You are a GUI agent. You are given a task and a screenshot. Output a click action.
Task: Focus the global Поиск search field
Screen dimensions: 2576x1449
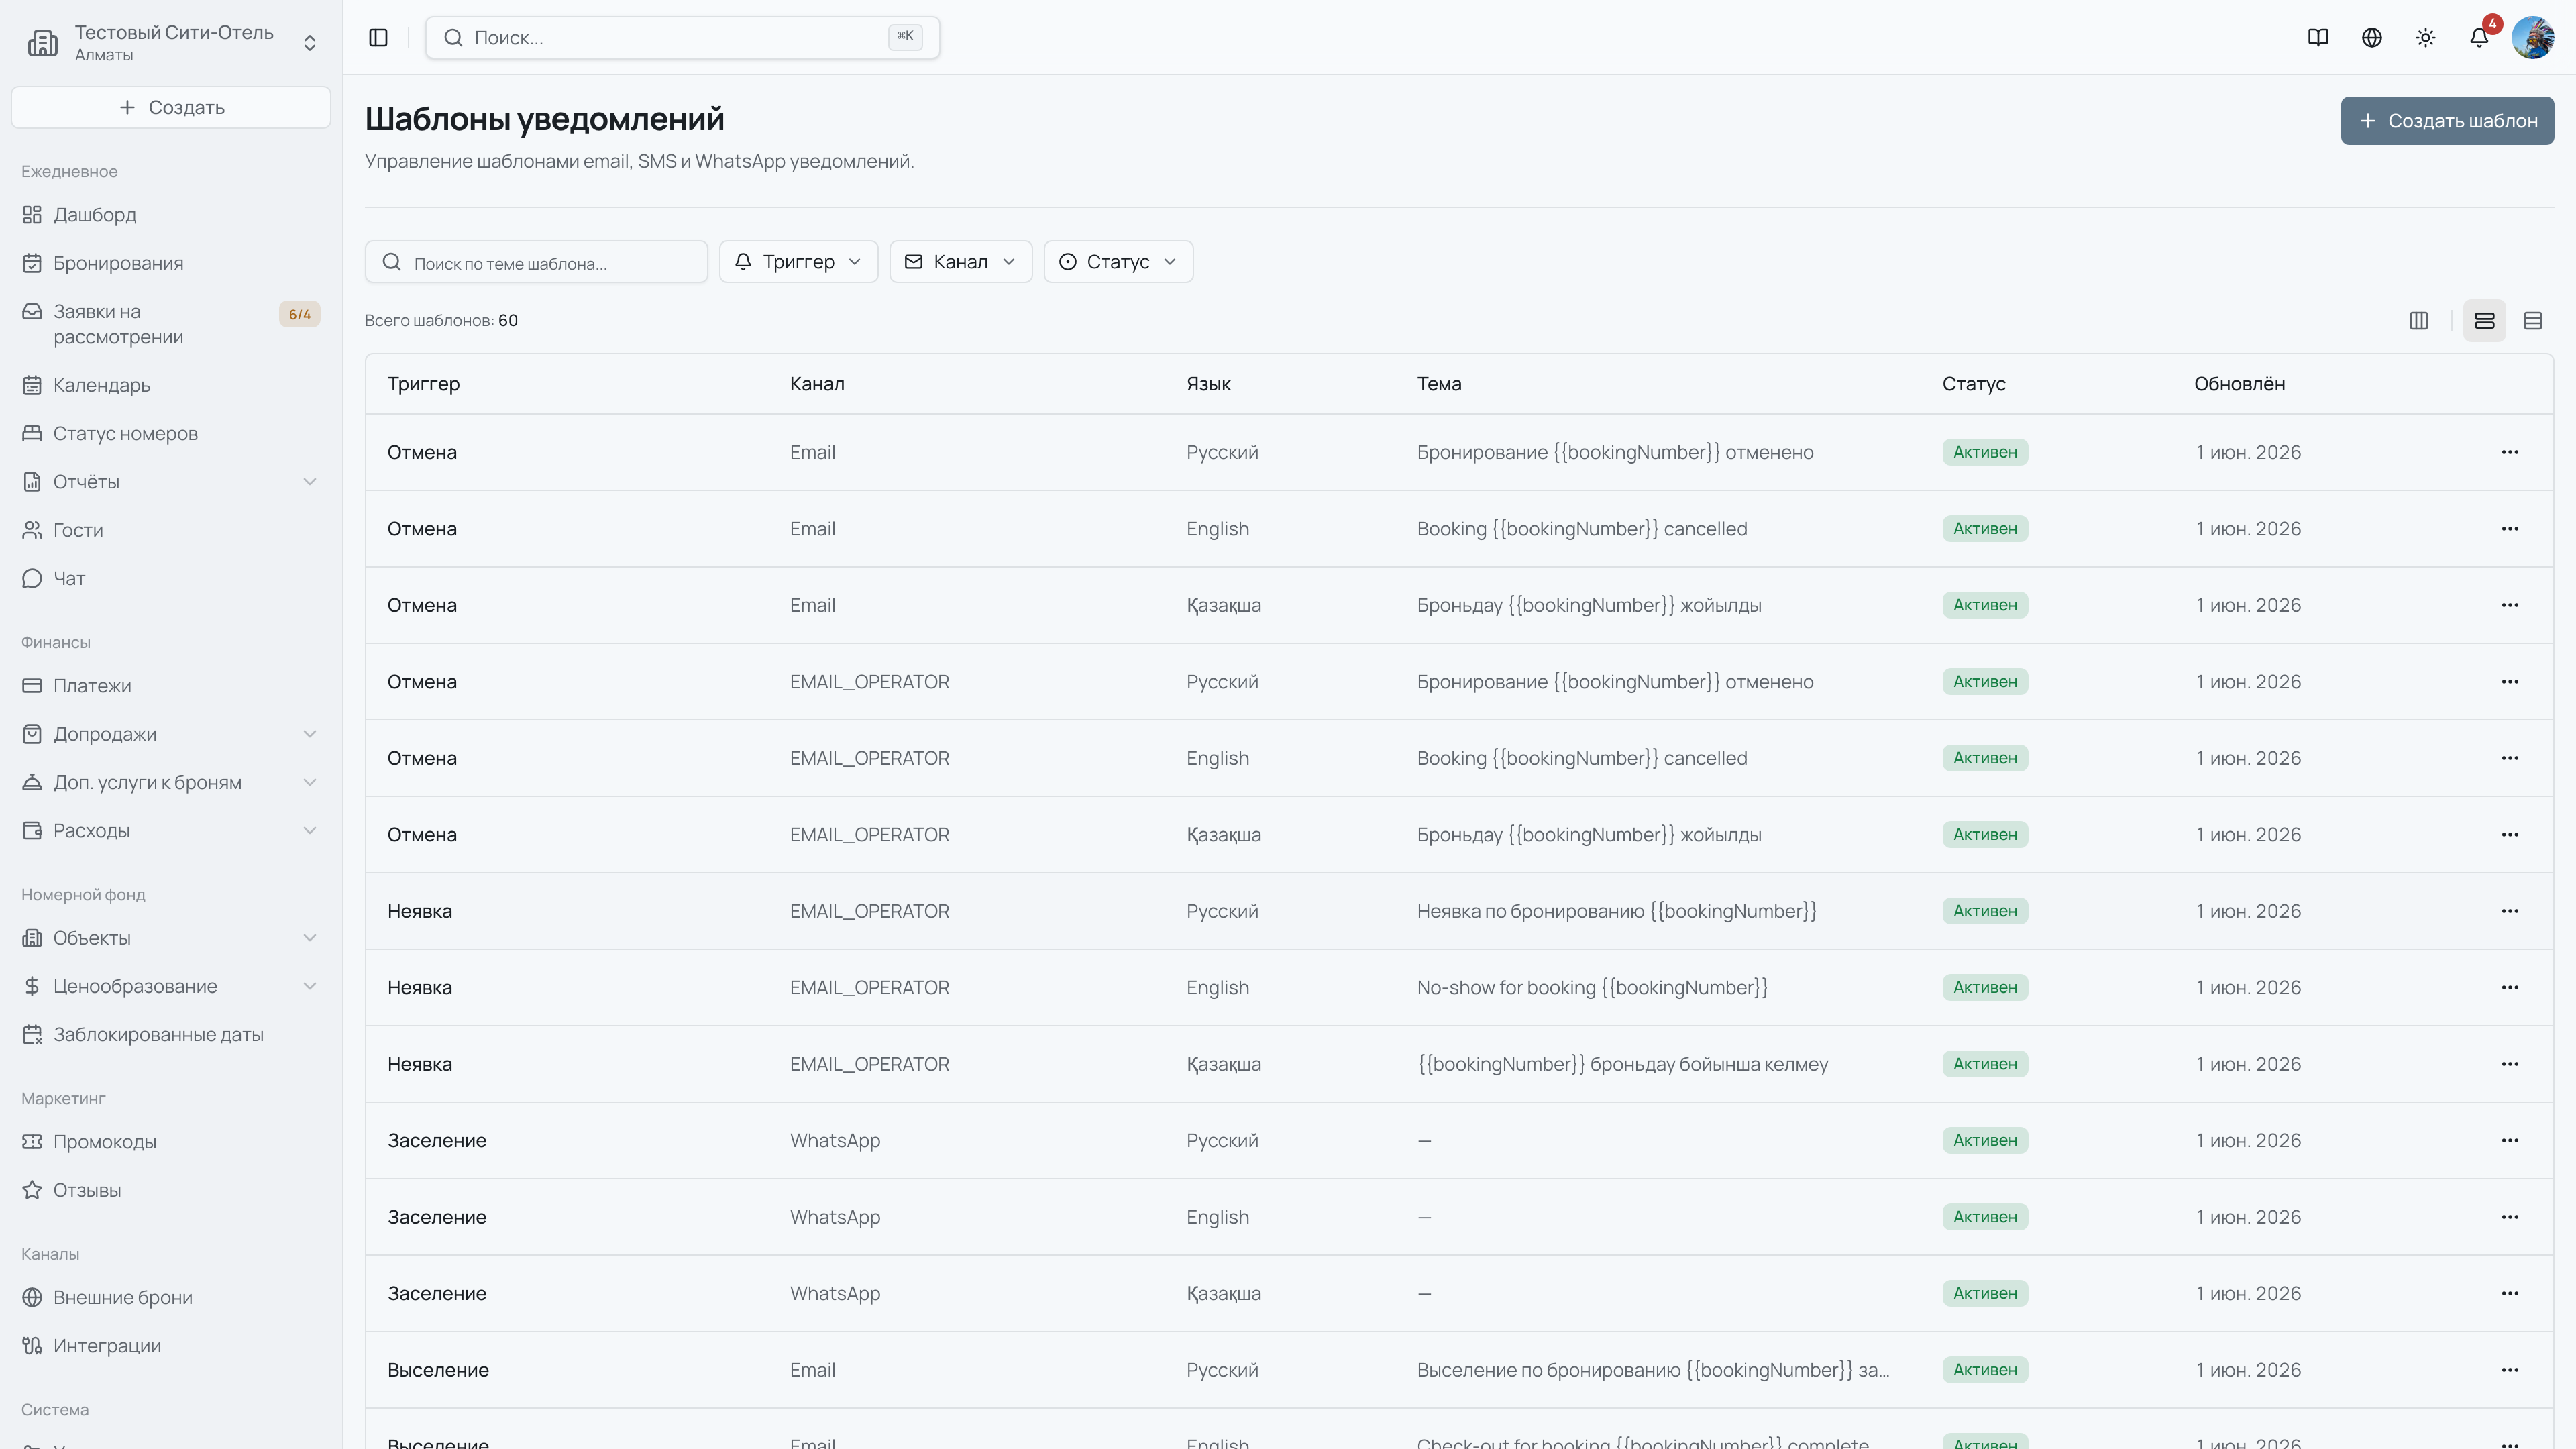[682, 37]
